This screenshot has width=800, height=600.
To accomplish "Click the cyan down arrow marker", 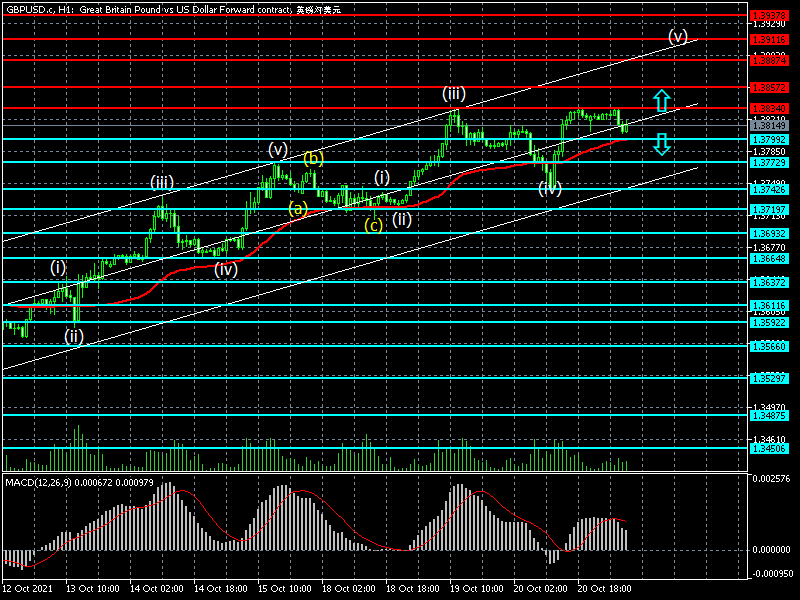I will click(x=662, y=144).
